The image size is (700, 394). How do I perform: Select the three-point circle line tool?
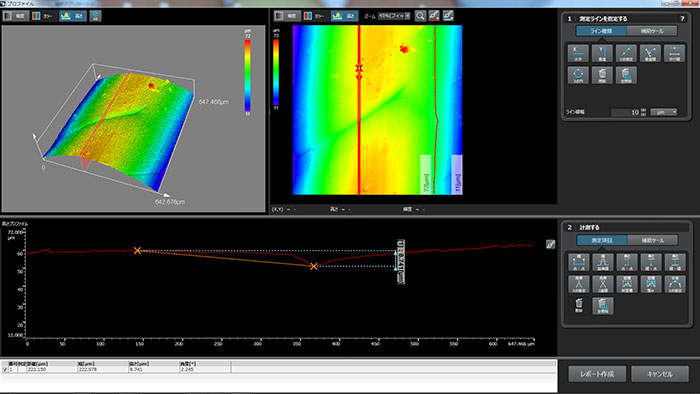tap(578, 75)
